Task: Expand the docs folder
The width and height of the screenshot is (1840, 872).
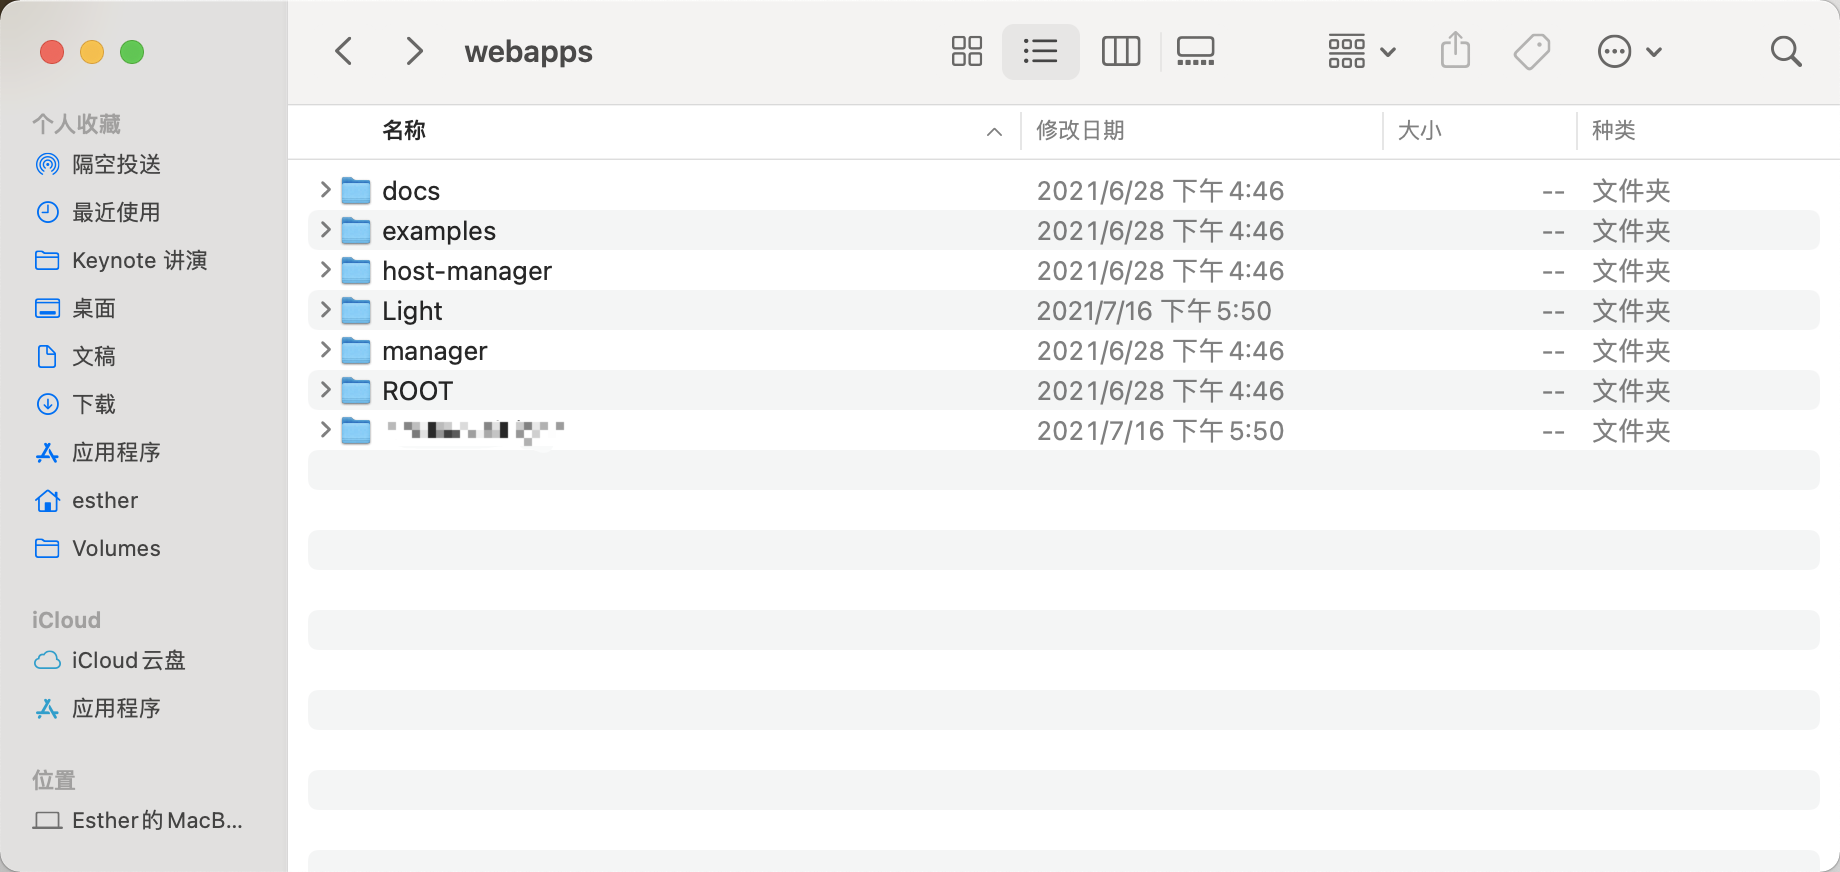Action: click(325, 189)
